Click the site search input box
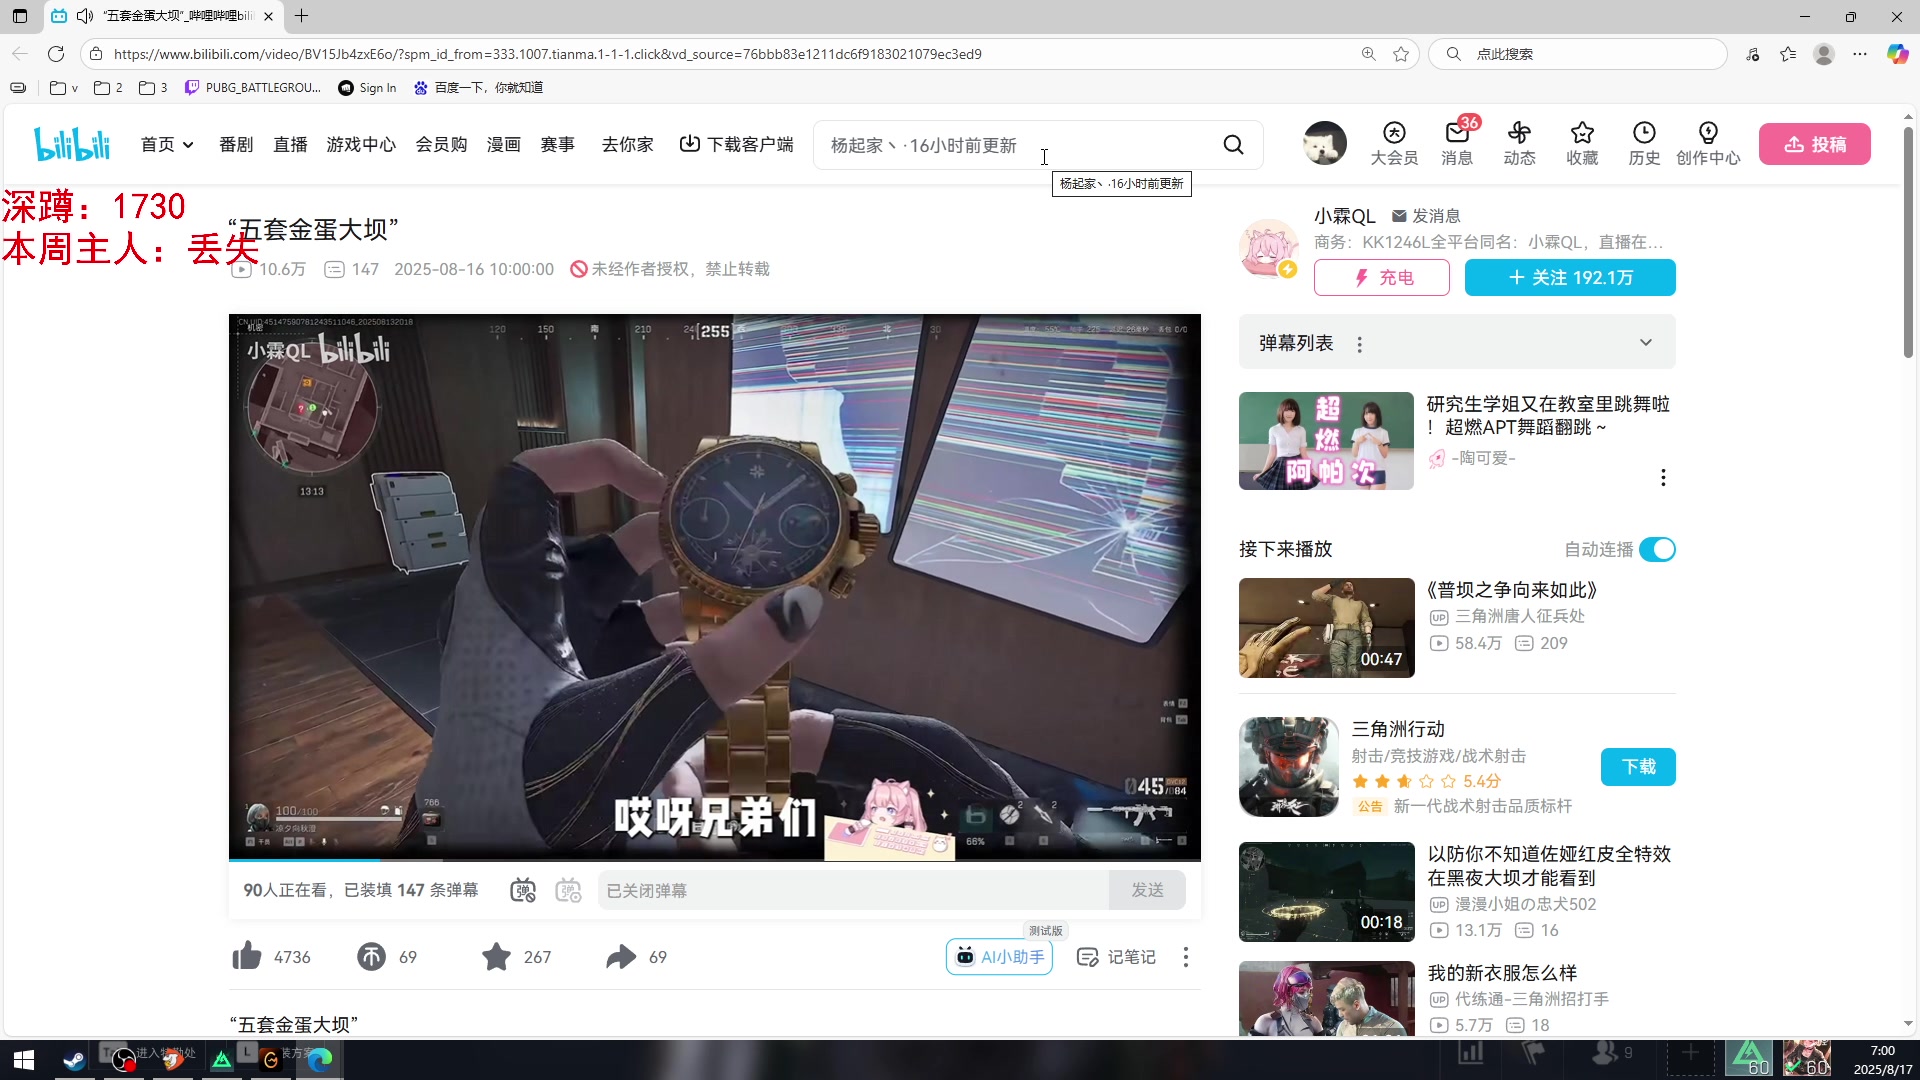Screen dimensions: 1920x1080 coord(1015,145)
